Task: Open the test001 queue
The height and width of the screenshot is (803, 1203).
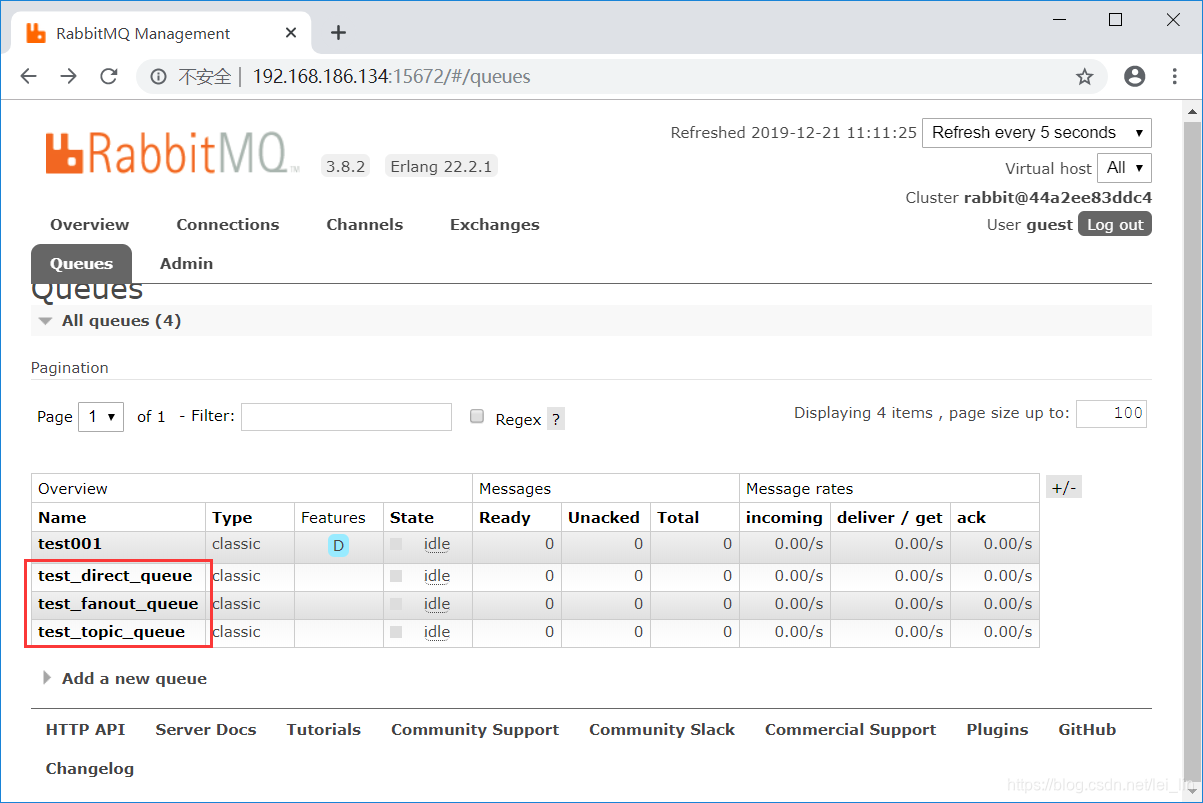Action: point(70,544)
